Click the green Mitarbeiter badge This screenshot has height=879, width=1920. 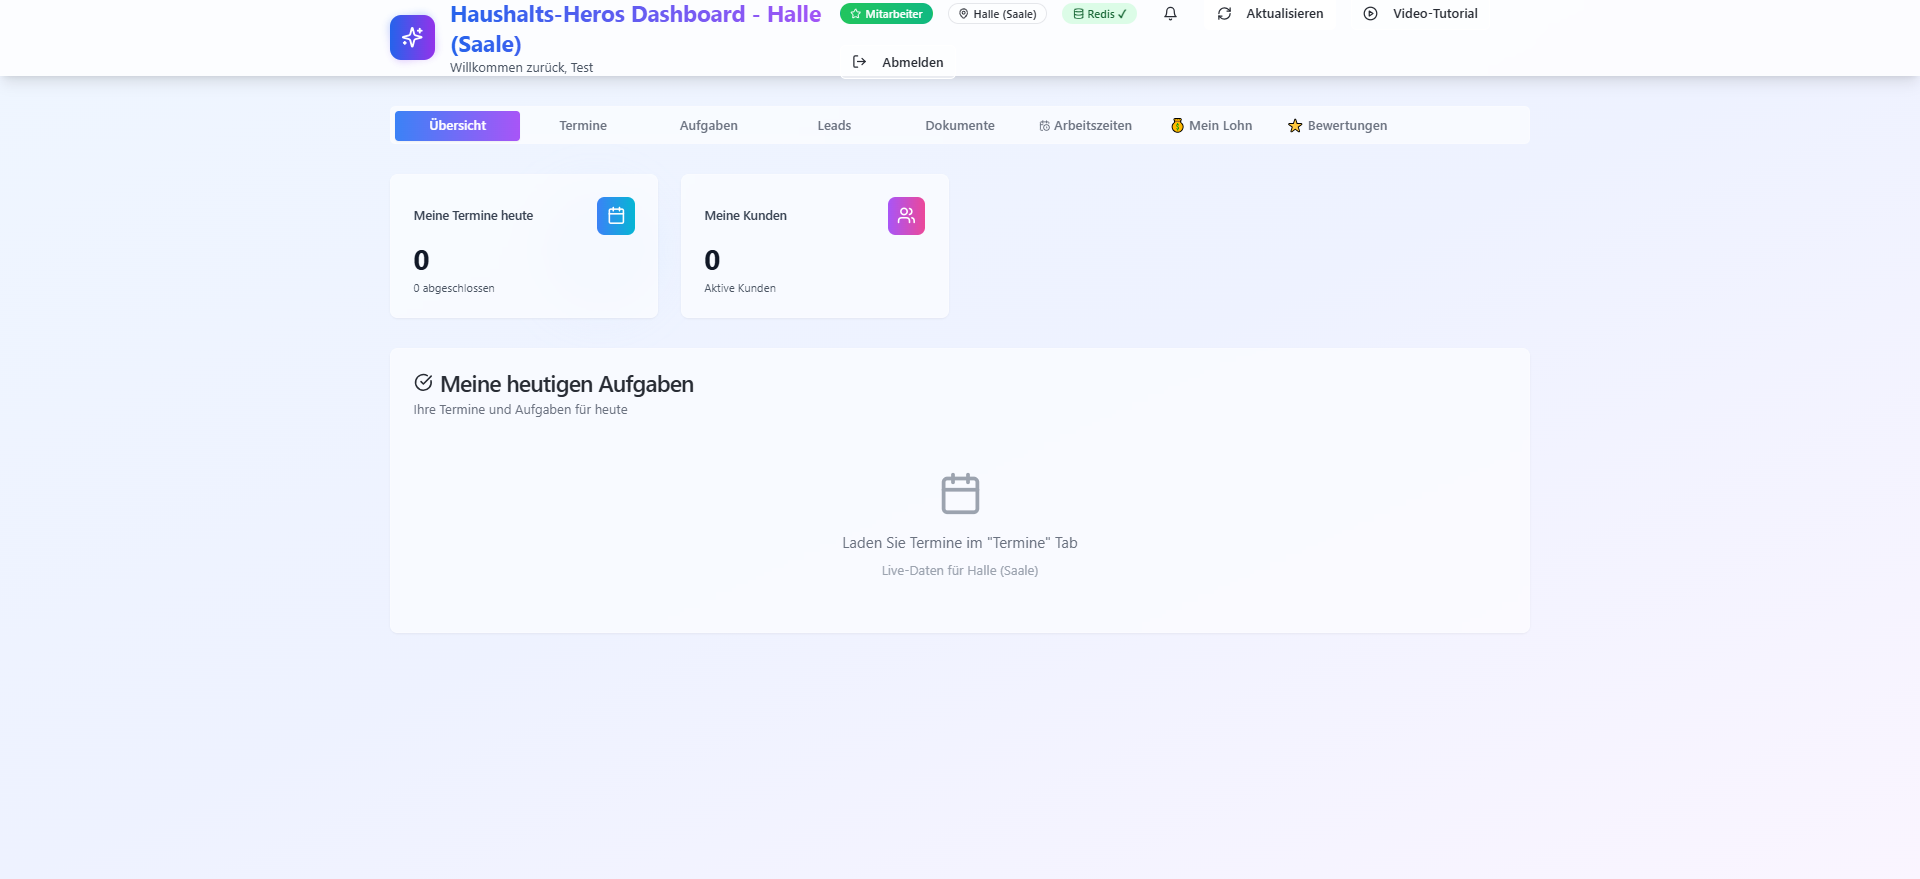[x=886, y=14]
